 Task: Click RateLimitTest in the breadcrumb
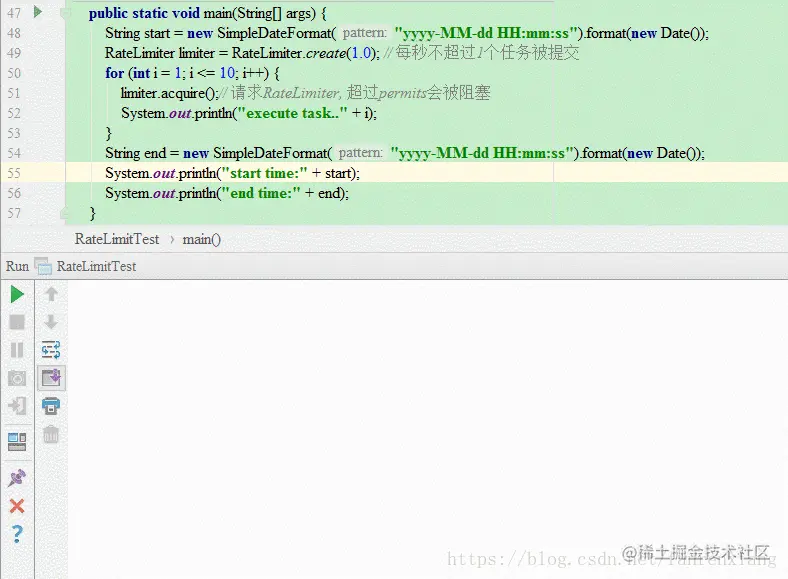pyautogui.click(x=117, y=239)
